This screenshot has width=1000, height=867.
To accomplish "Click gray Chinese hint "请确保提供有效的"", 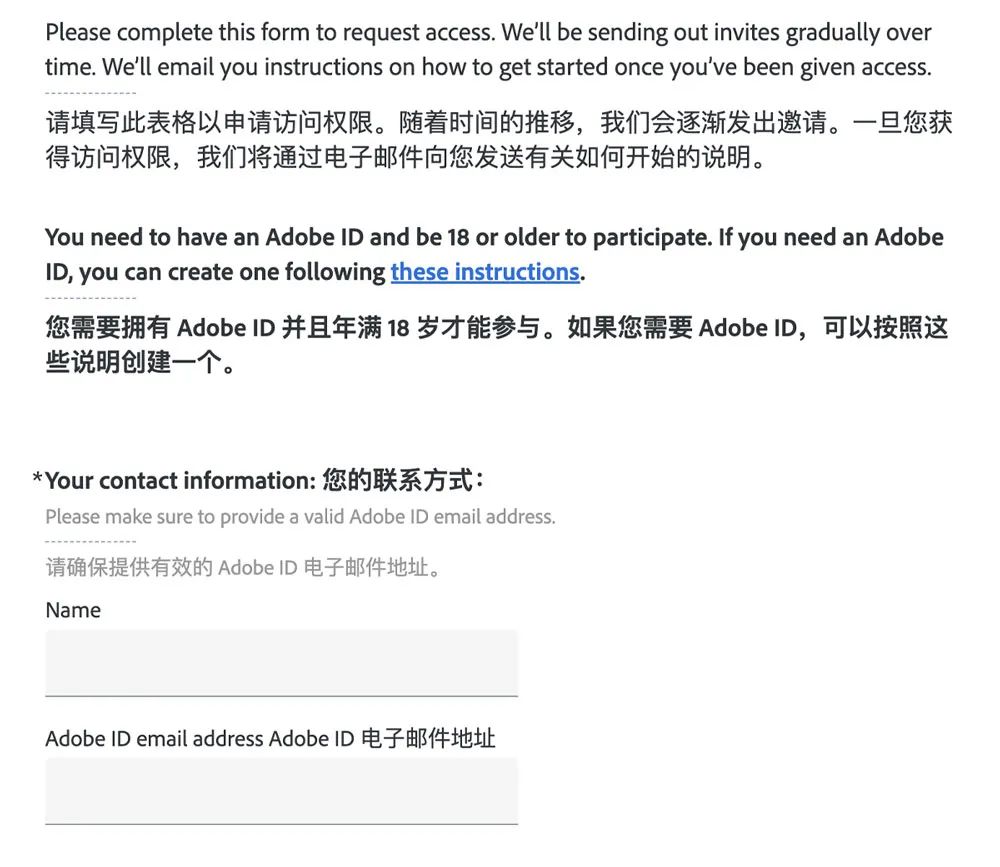I will coord(243,567).
